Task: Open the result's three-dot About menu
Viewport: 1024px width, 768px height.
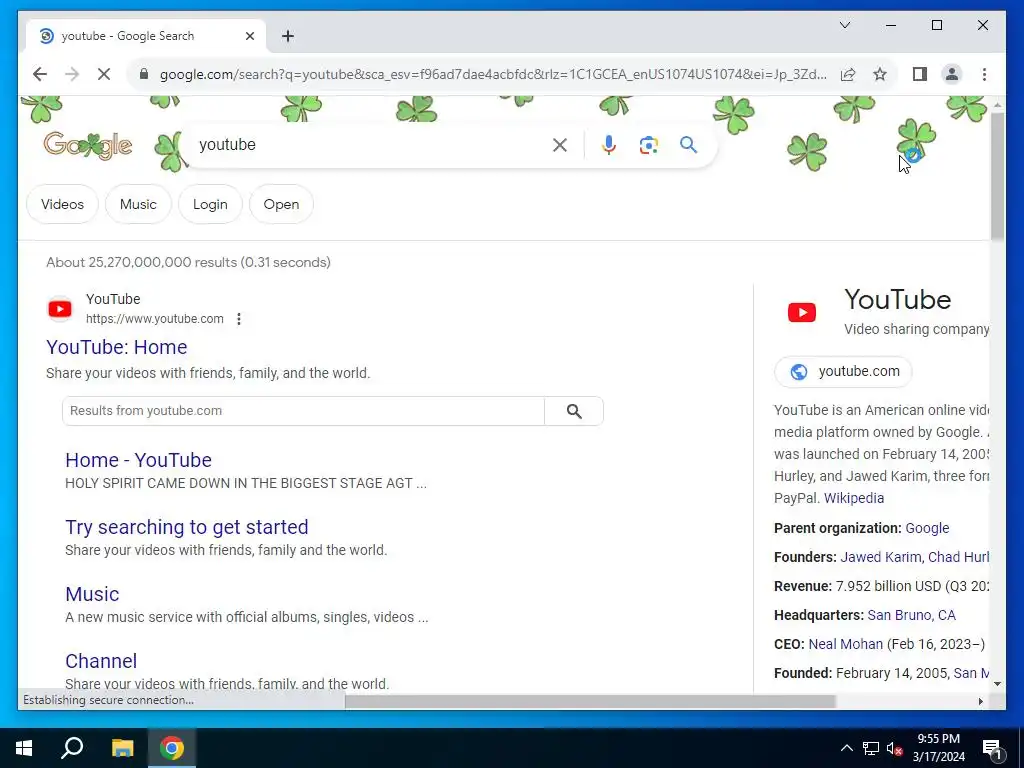Action: [239, 319]
